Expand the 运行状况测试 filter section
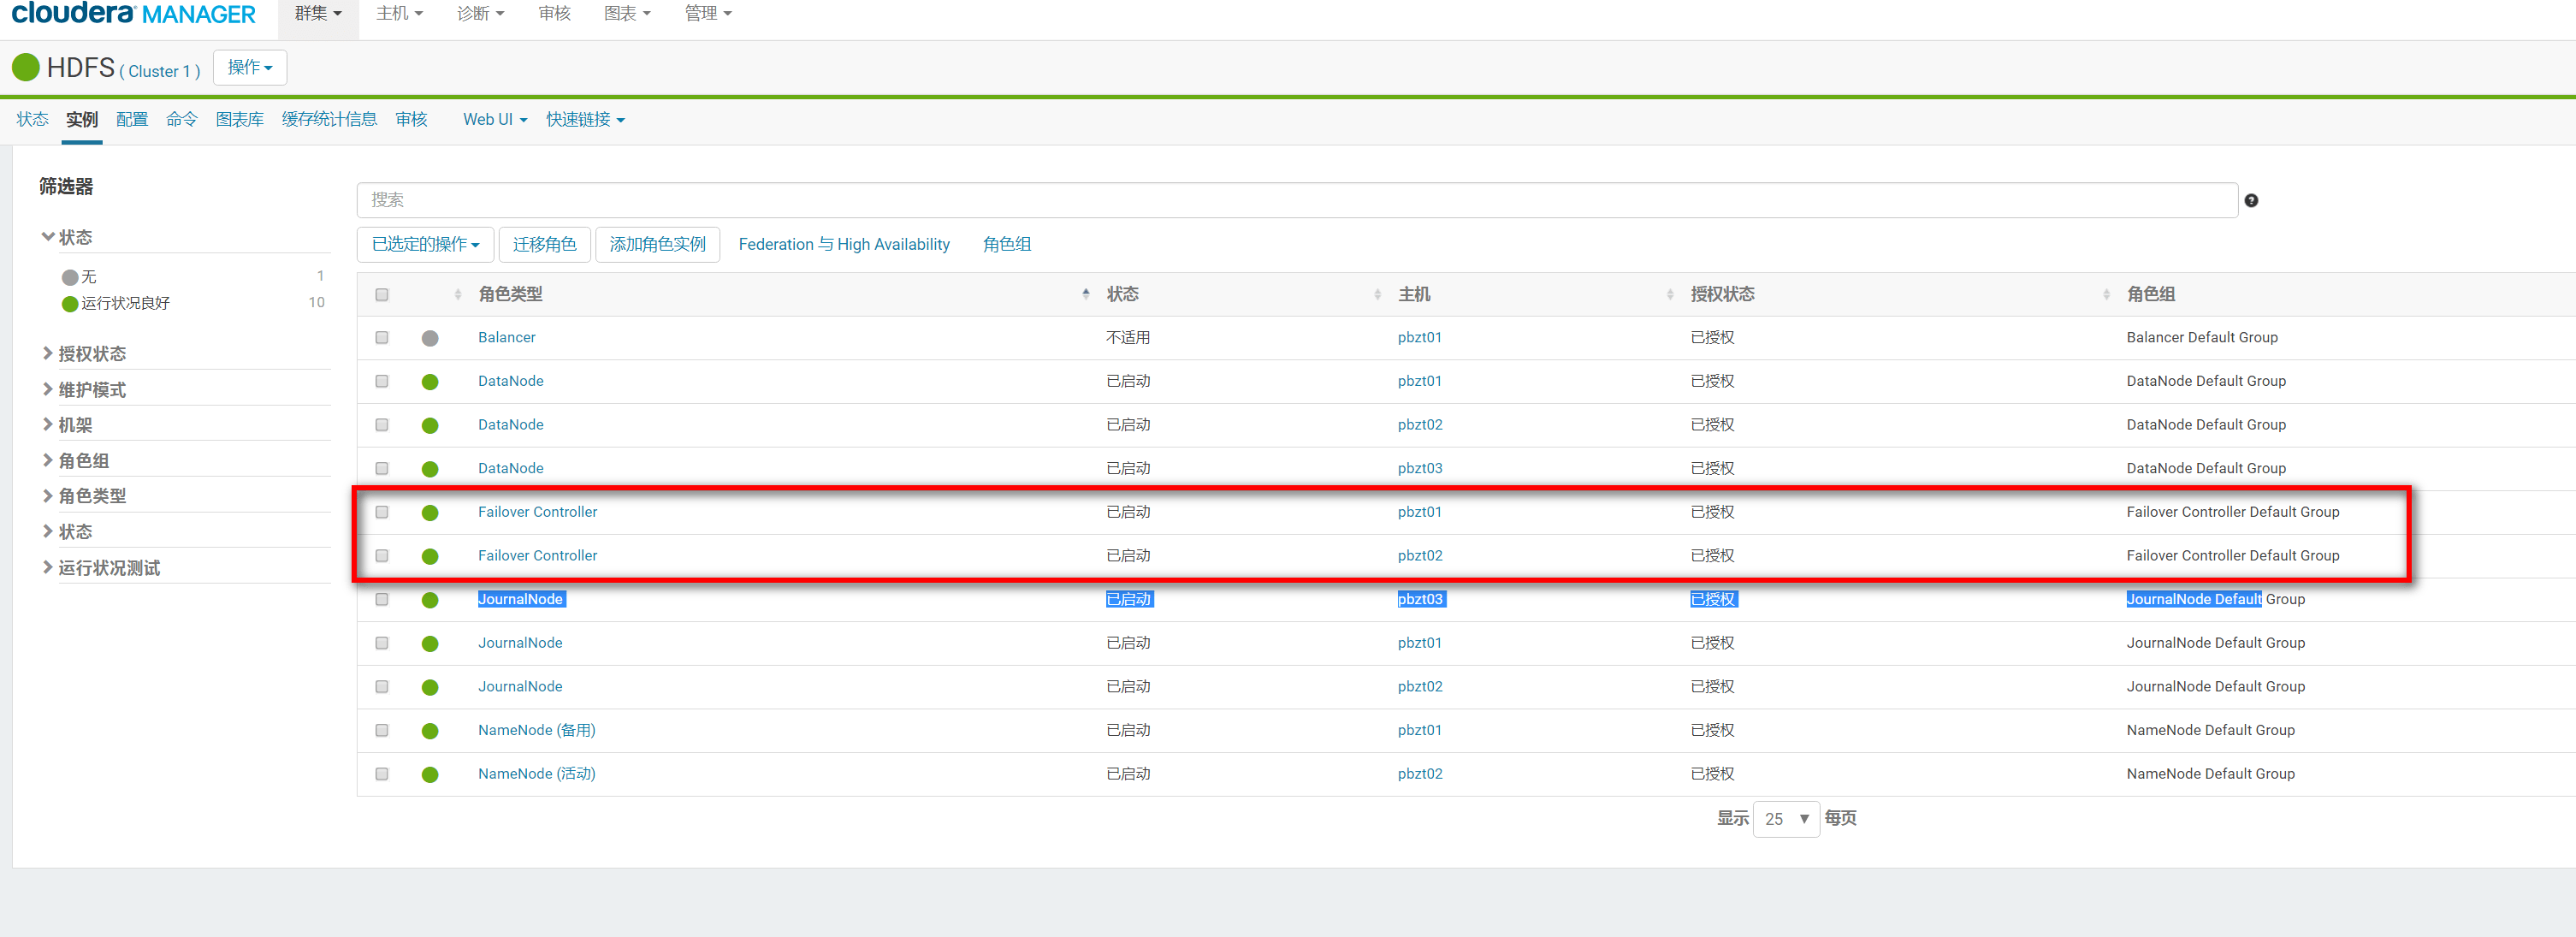2576x937 pixels. [x=108, y=568]
